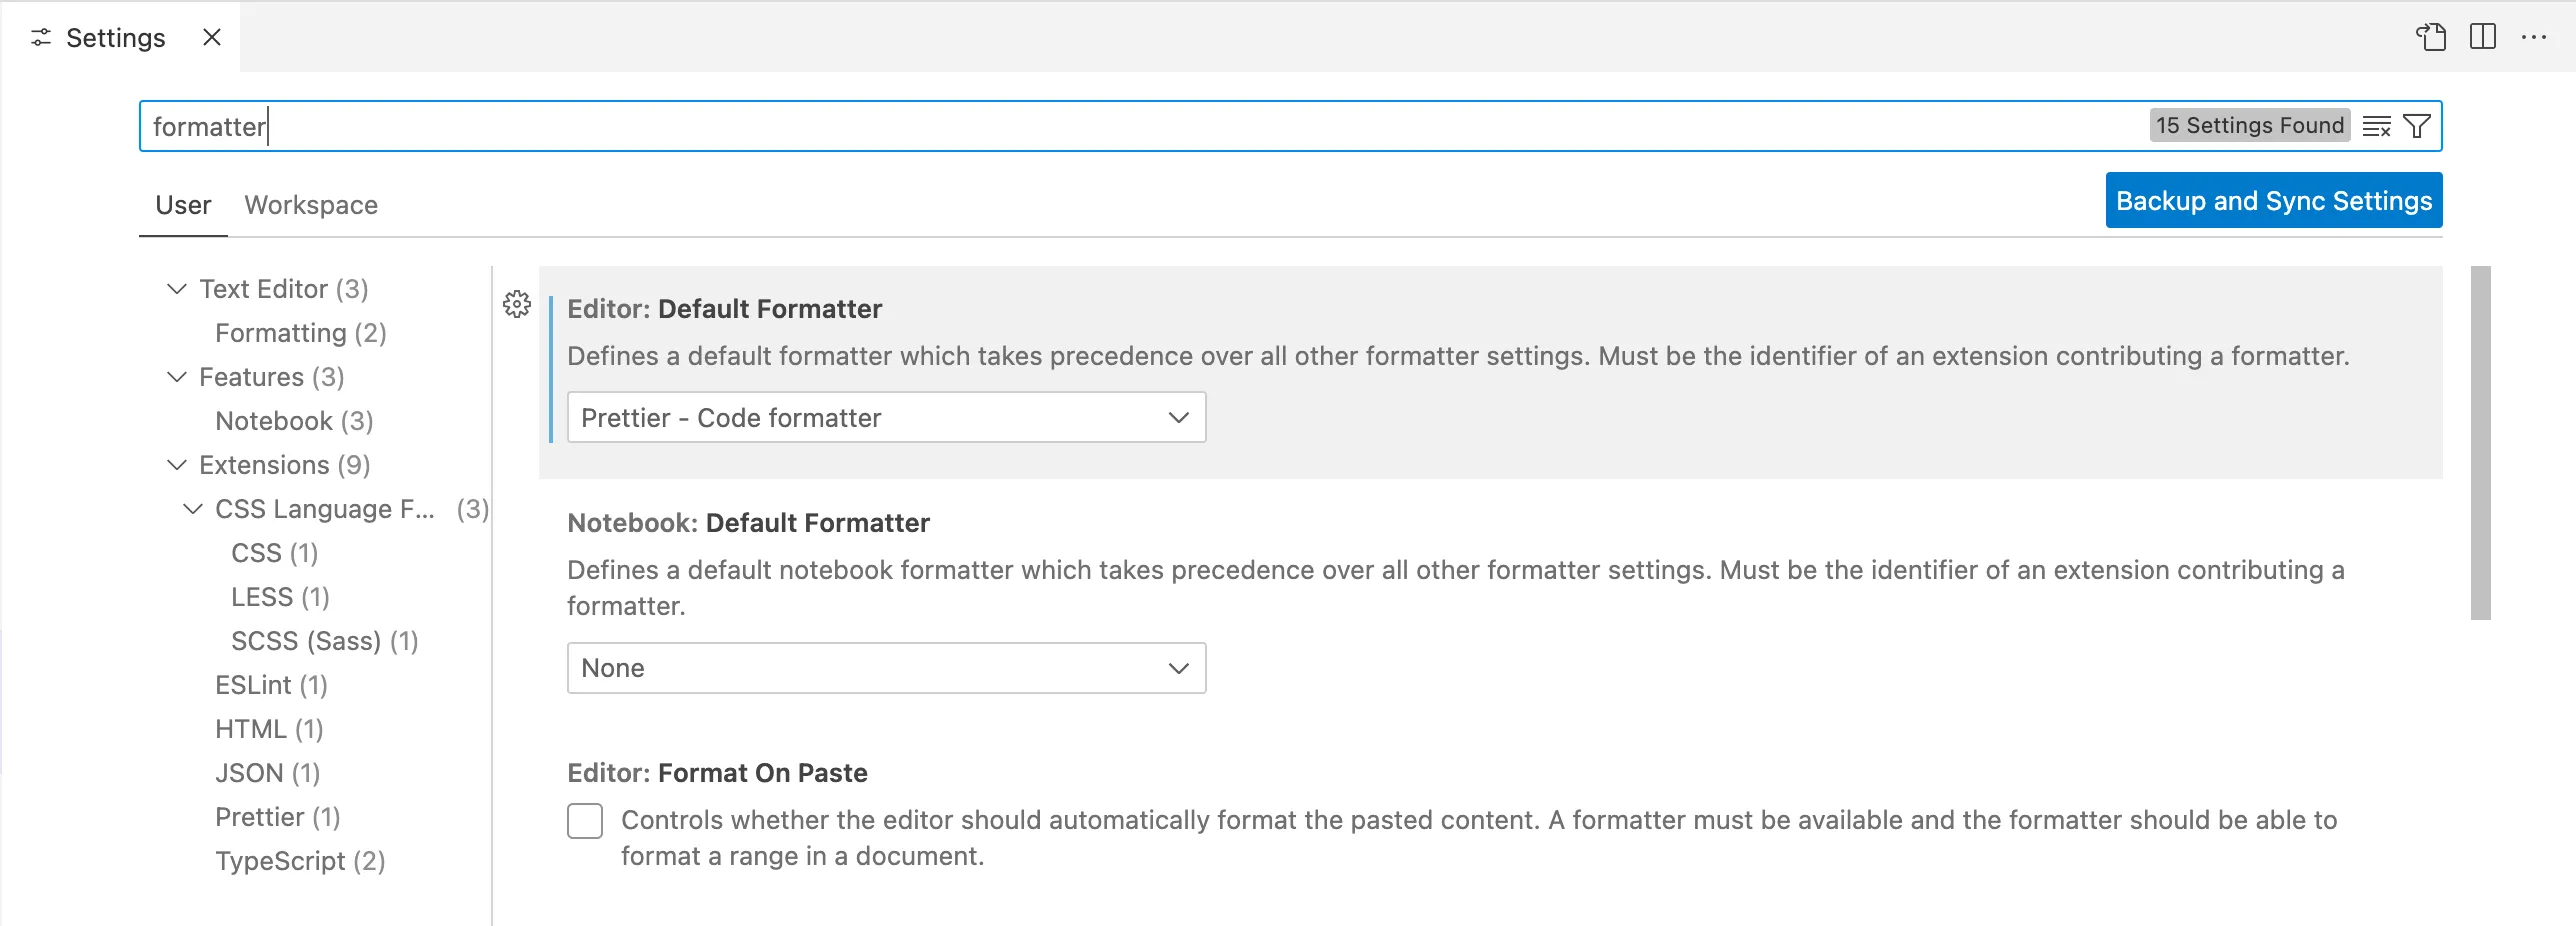This screenshot has width=2576, height=926.
Task: Click the 15 Settings Found badge
Action: click(2250, 125)
